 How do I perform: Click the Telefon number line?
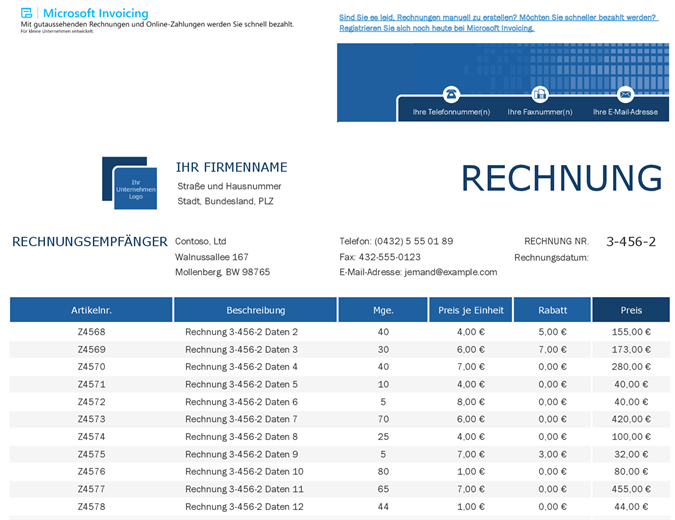click(x=396, y=241)
